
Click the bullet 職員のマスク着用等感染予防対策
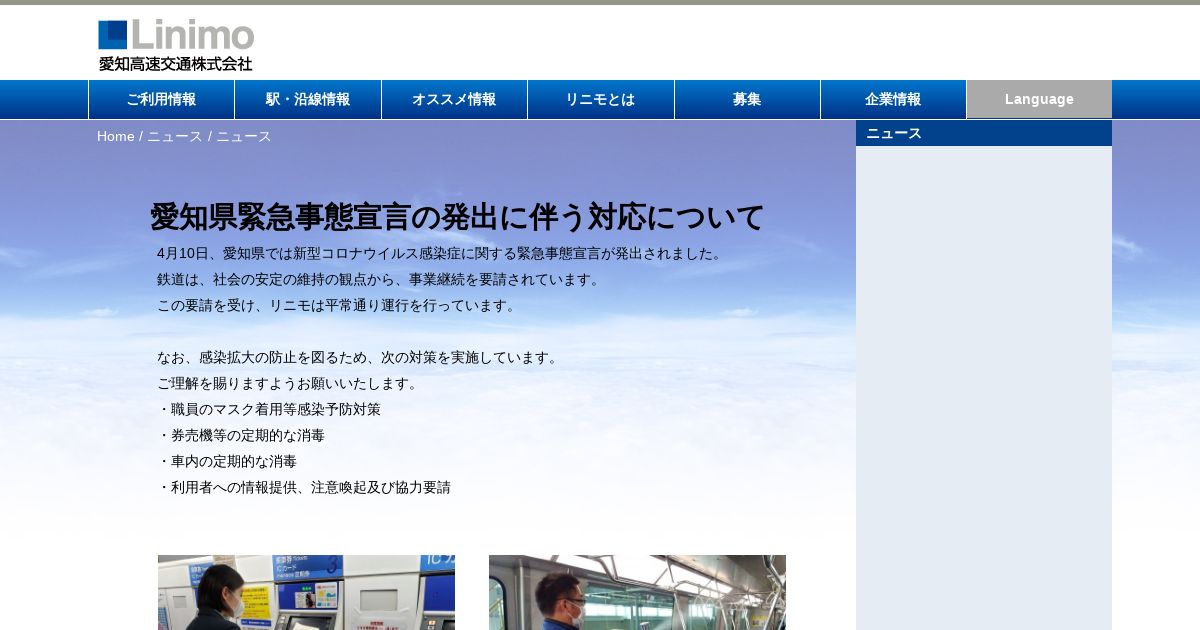269,409
